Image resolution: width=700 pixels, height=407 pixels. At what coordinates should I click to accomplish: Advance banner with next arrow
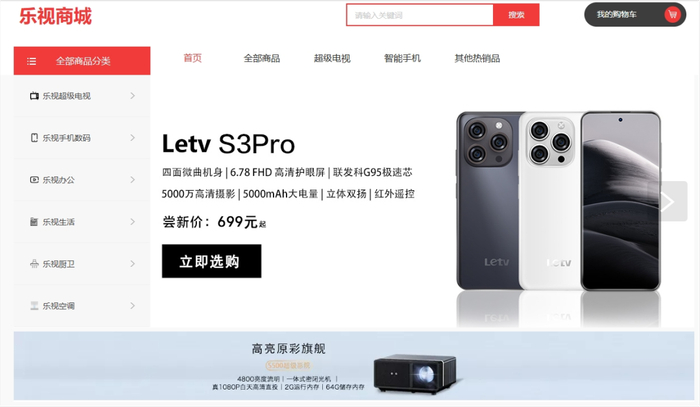point(668,201)
